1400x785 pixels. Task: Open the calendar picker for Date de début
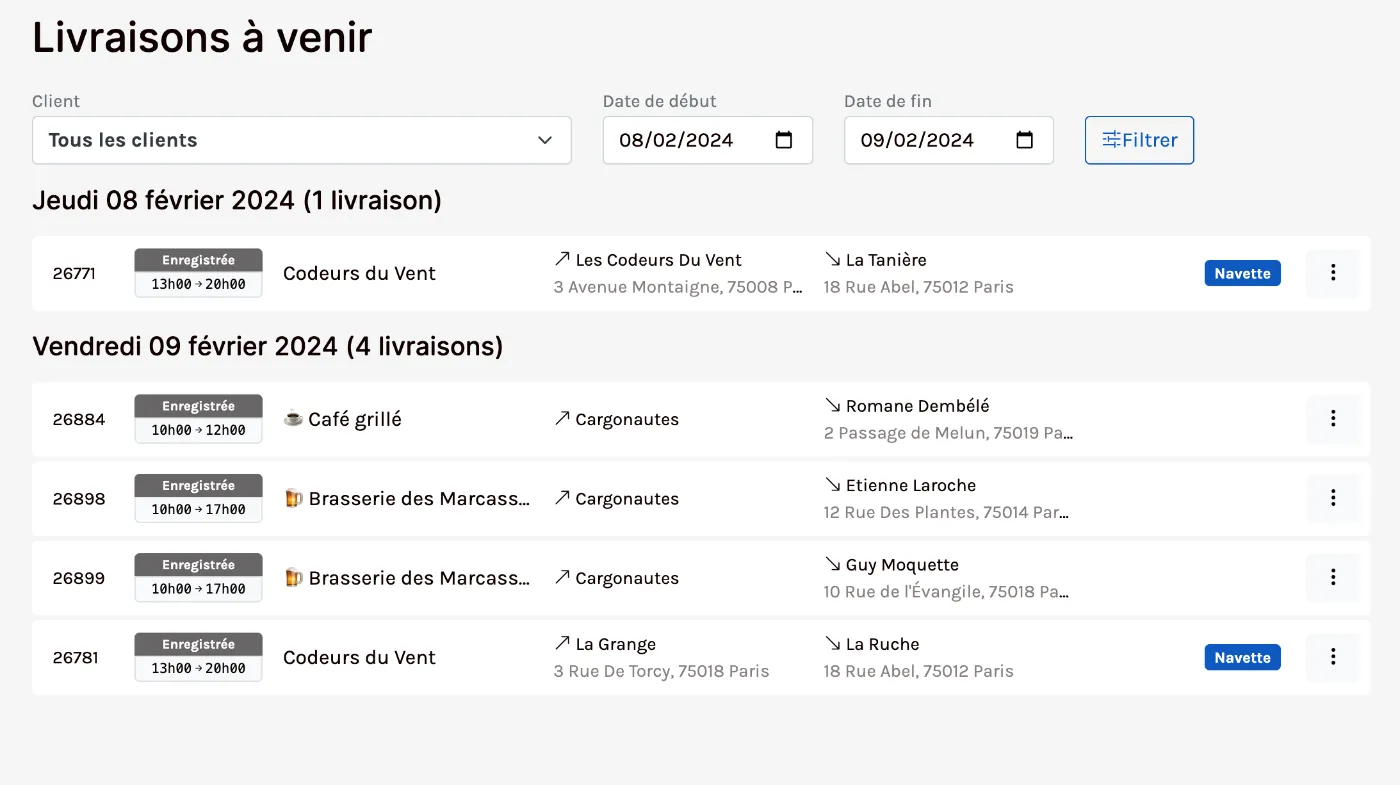click(784, 140)
